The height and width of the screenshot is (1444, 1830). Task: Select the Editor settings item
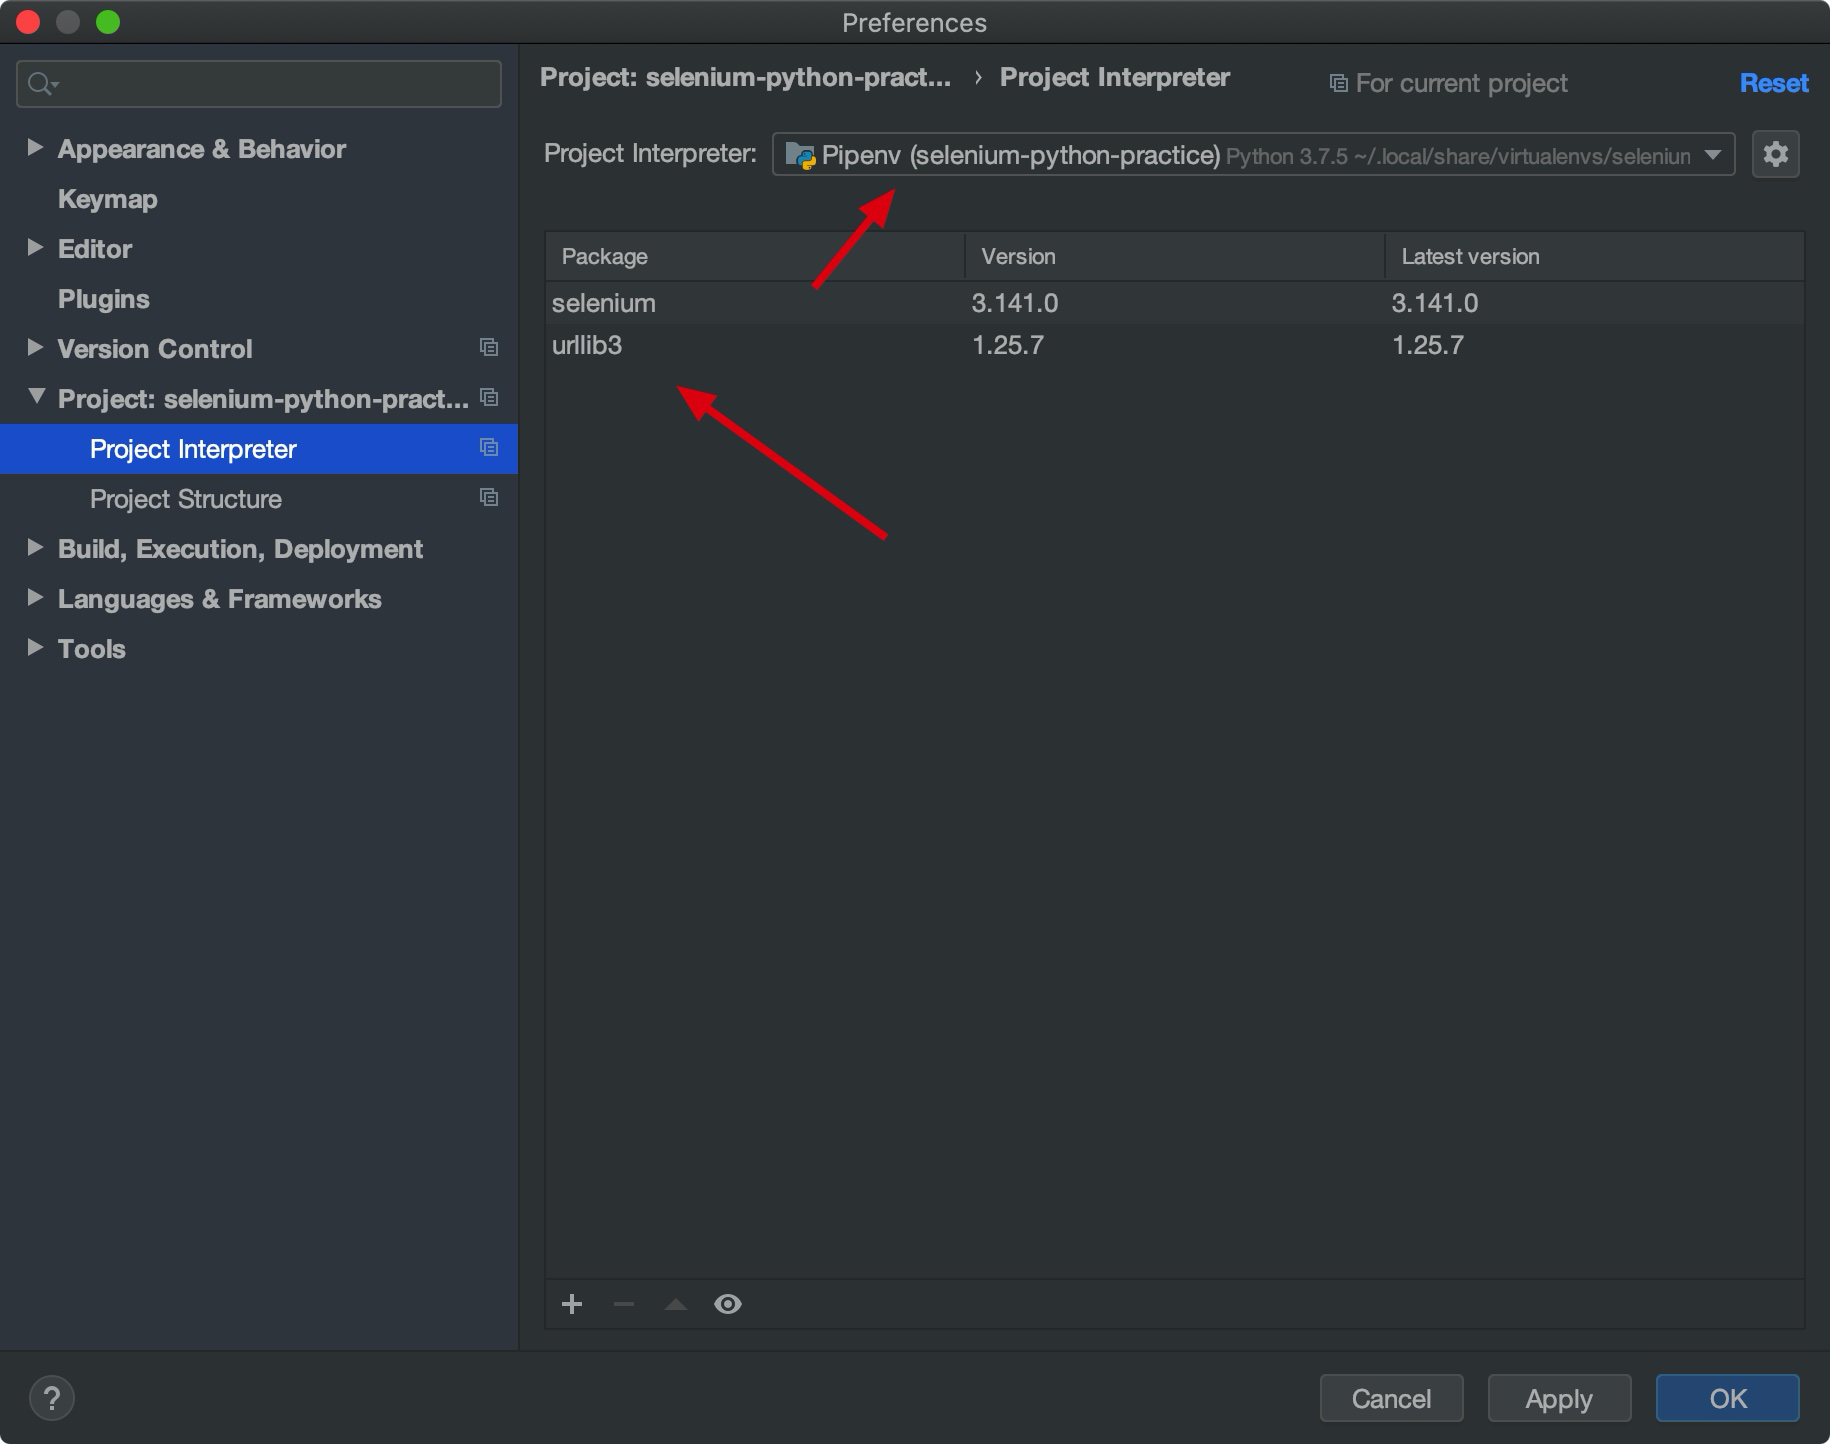point(95,249)
